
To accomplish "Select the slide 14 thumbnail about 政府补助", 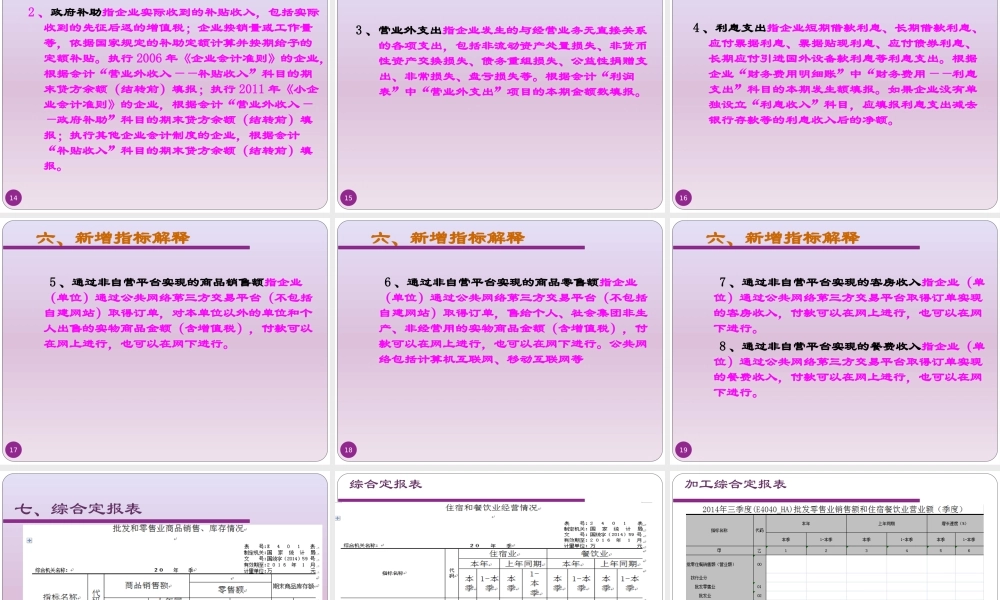I will pos(165,105).
